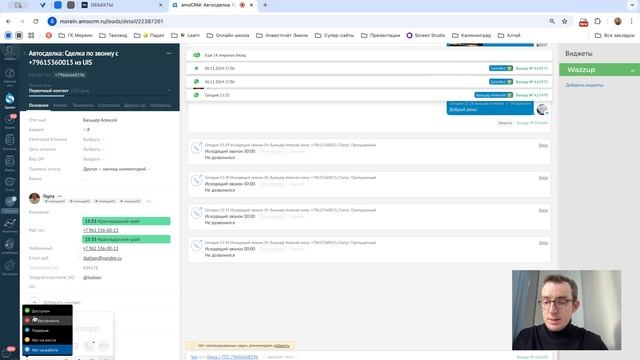
Task: Click Закрыть under the chat message
Action: [x=505, y=123]
